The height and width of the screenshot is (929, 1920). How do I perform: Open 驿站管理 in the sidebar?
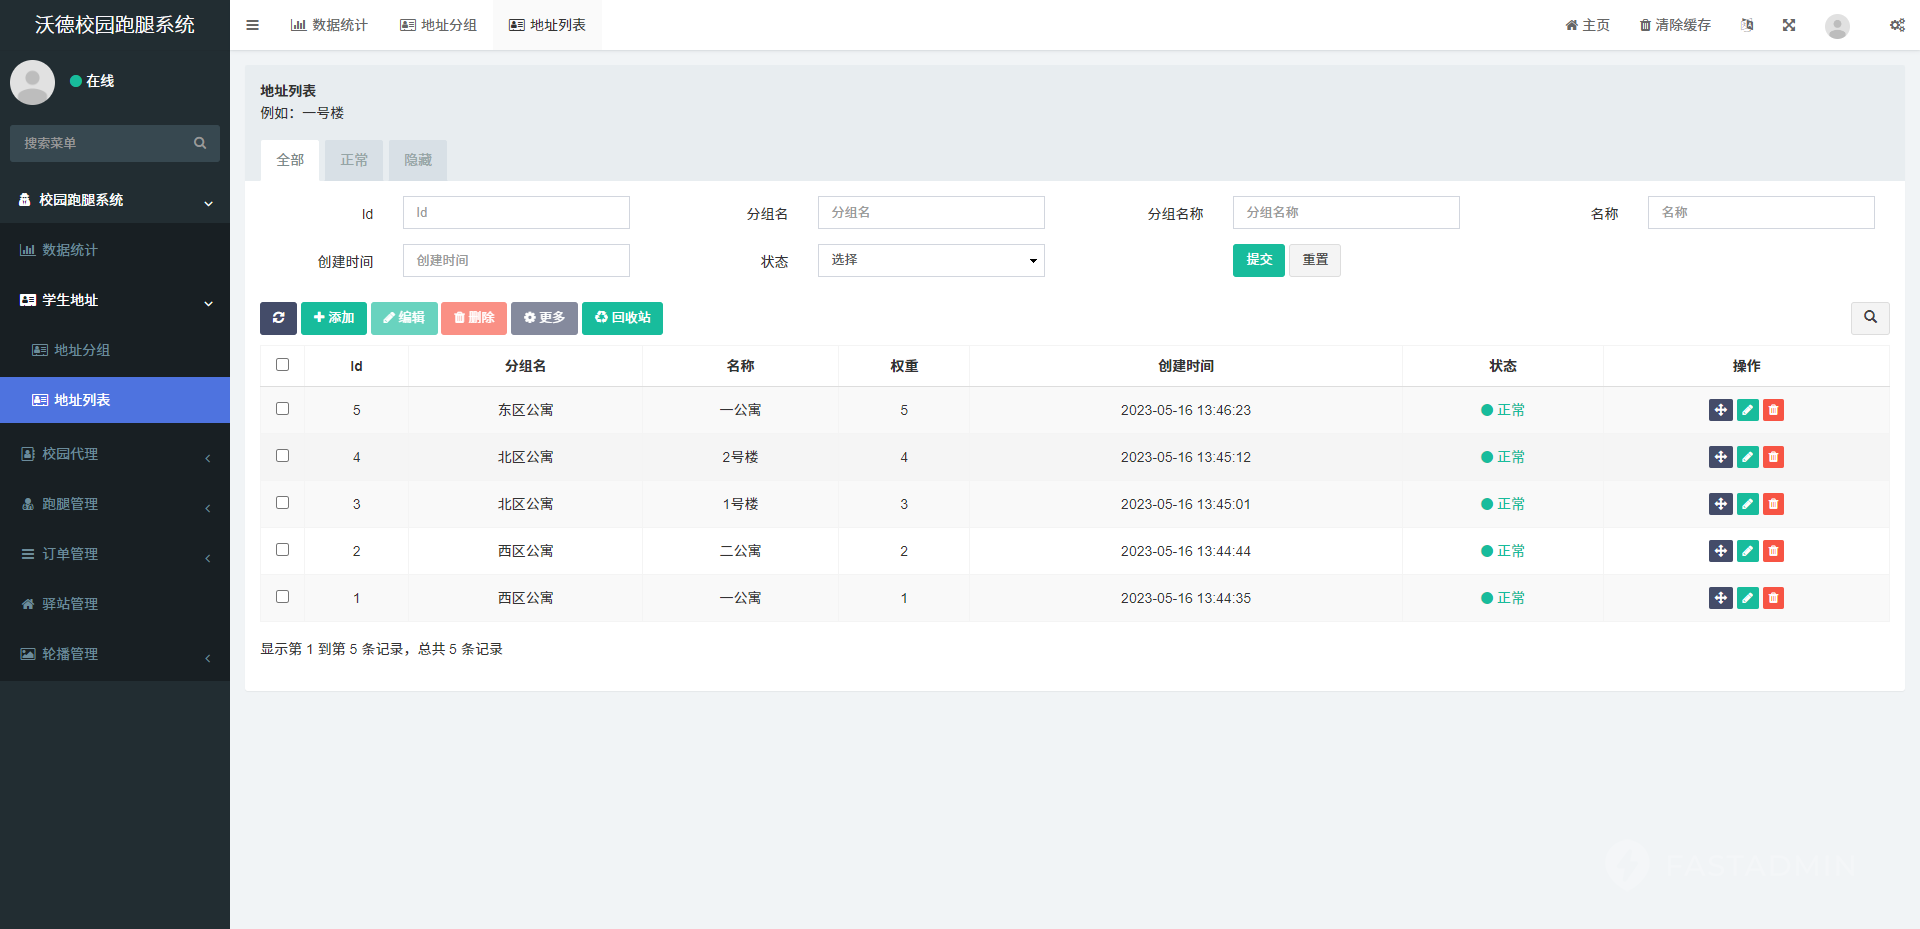click(115, 604)
